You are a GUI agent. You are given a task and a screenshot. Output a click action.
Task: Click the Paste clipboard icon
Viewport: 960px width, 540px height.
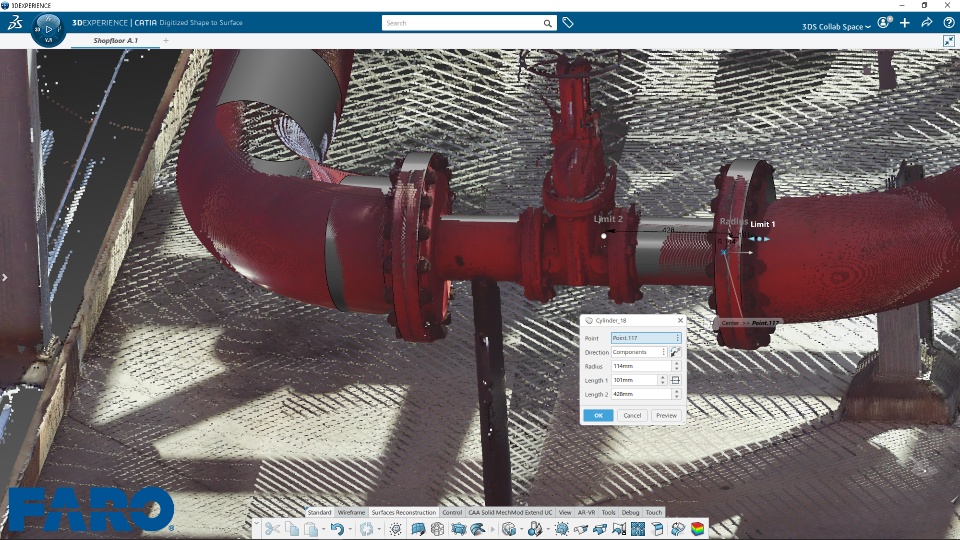pos(311,528)
